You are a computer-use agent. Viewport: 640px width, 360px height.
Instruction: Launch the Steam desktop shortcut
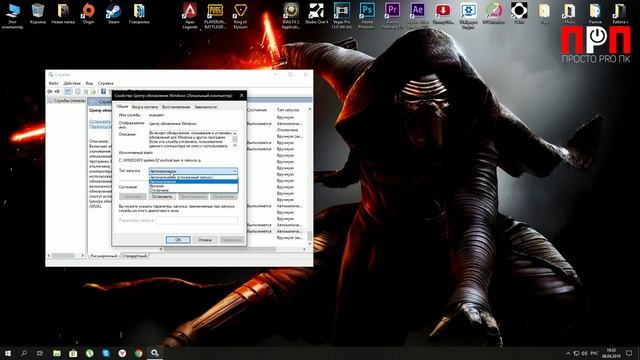click(x=113, y=13)
